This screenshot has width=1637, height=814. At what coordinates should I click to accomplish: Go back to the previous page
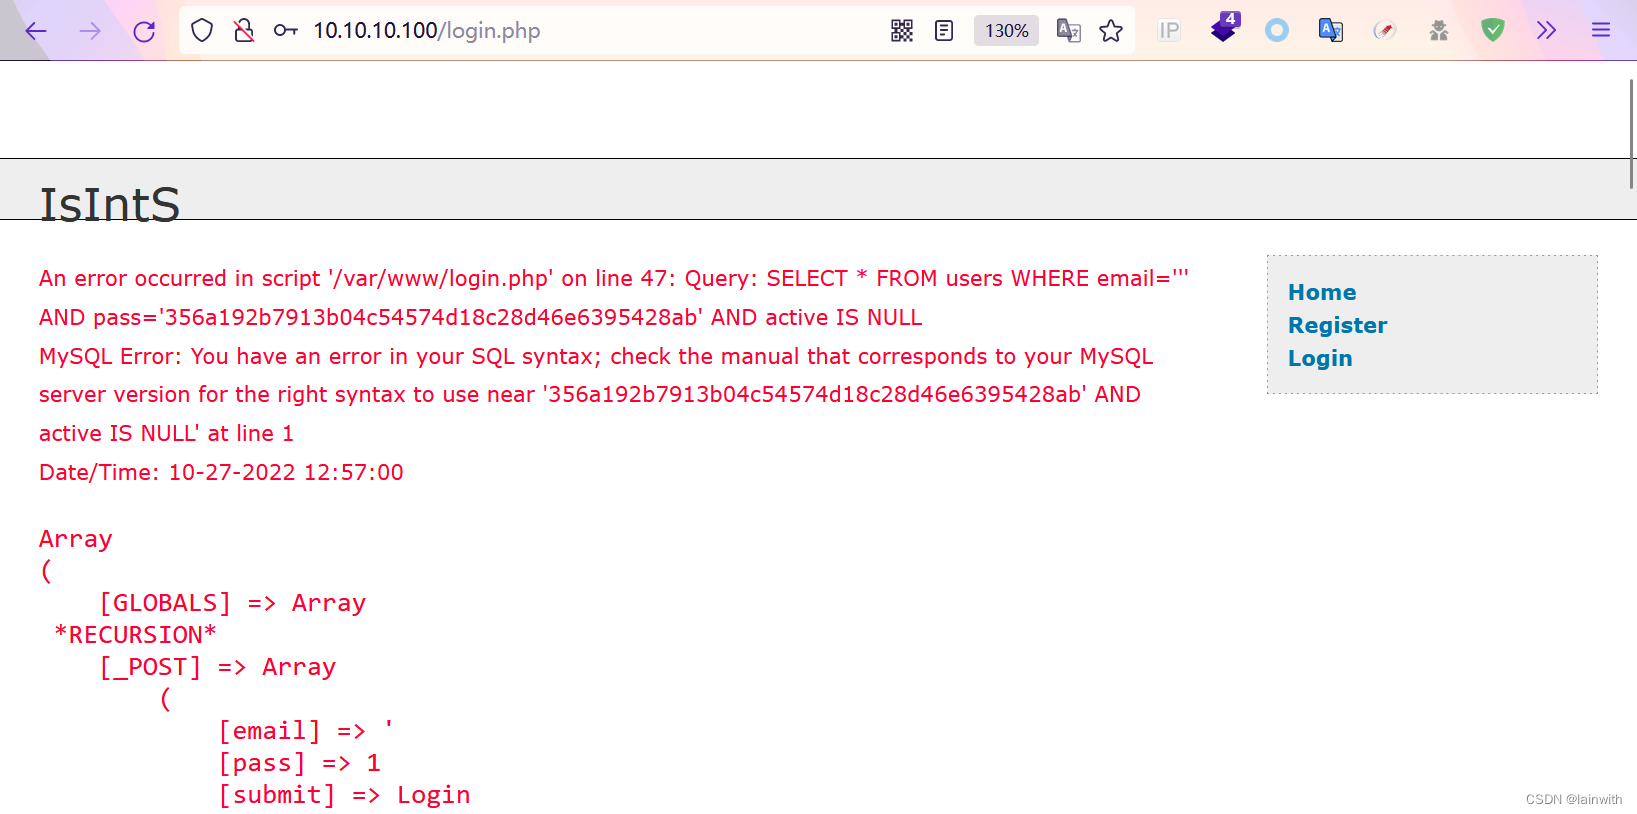coord(36,31)
